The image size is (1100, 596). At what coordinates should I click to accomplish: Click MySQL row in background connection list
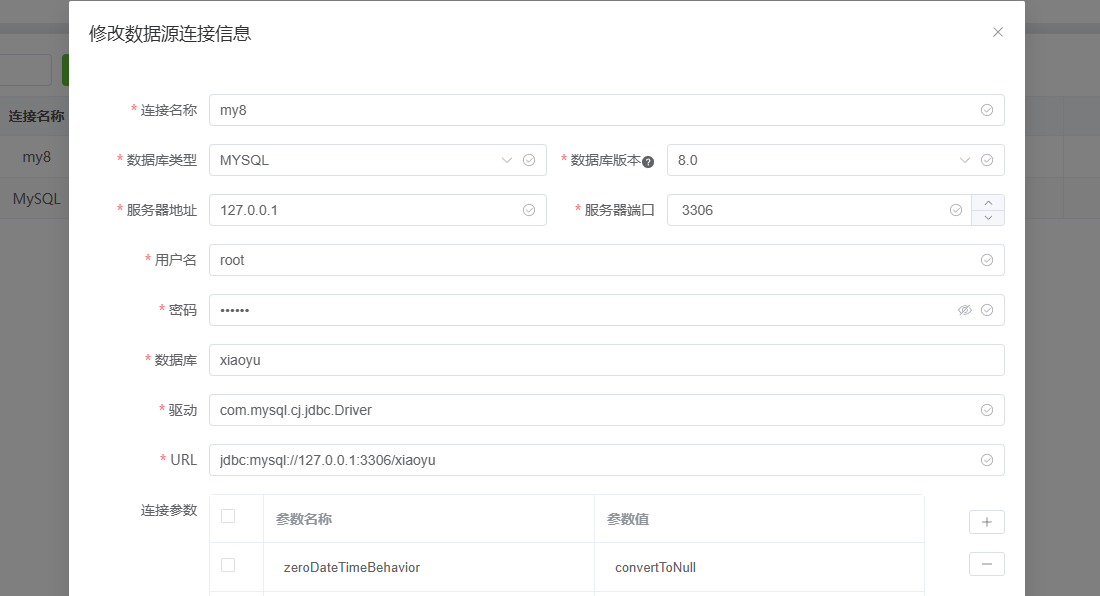click(x=36, y=198)
